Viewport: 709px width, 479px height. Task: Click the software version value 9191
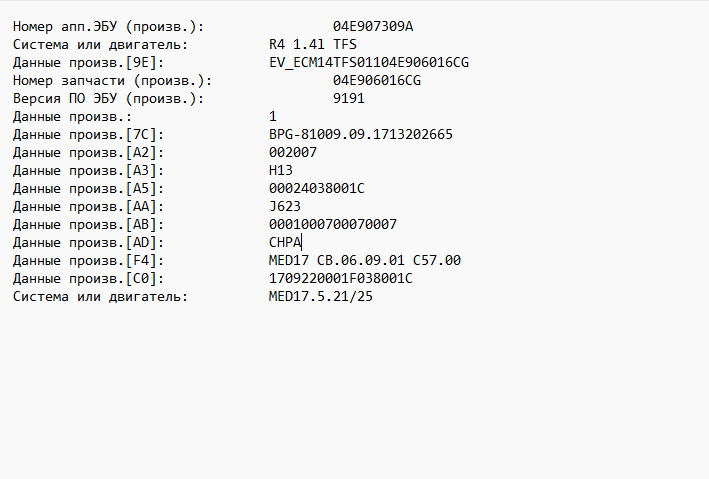click(349, 98)
